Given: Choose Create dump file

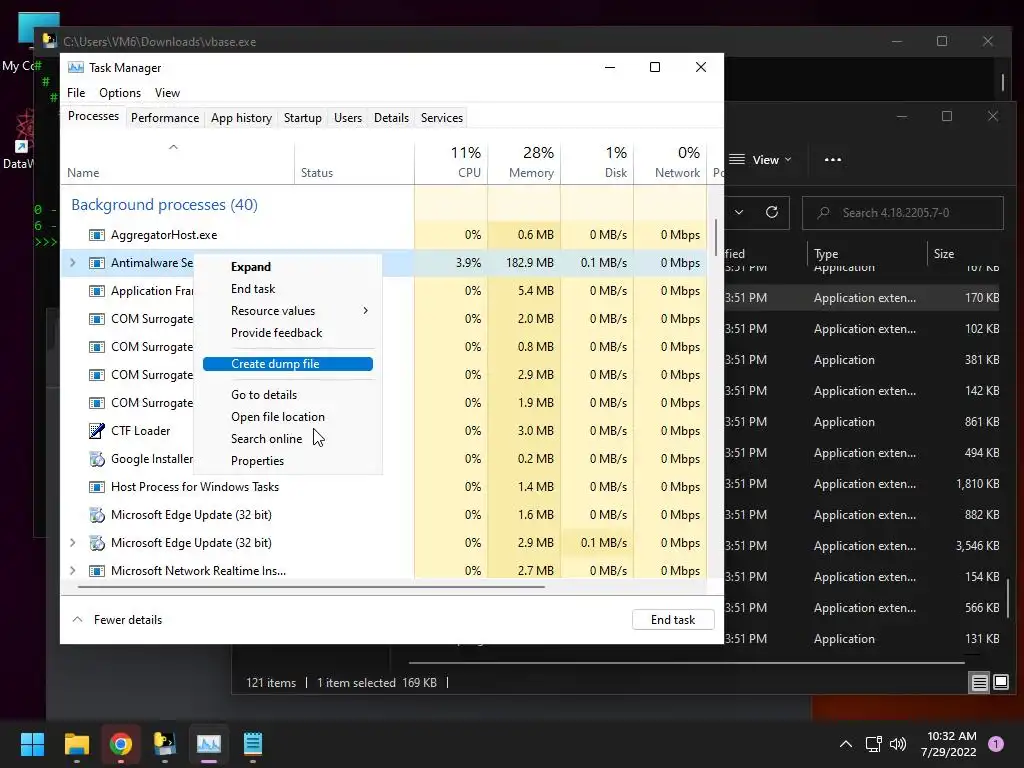Looking at the screenshot, I should pyautogui.click(x=288, y=364).
